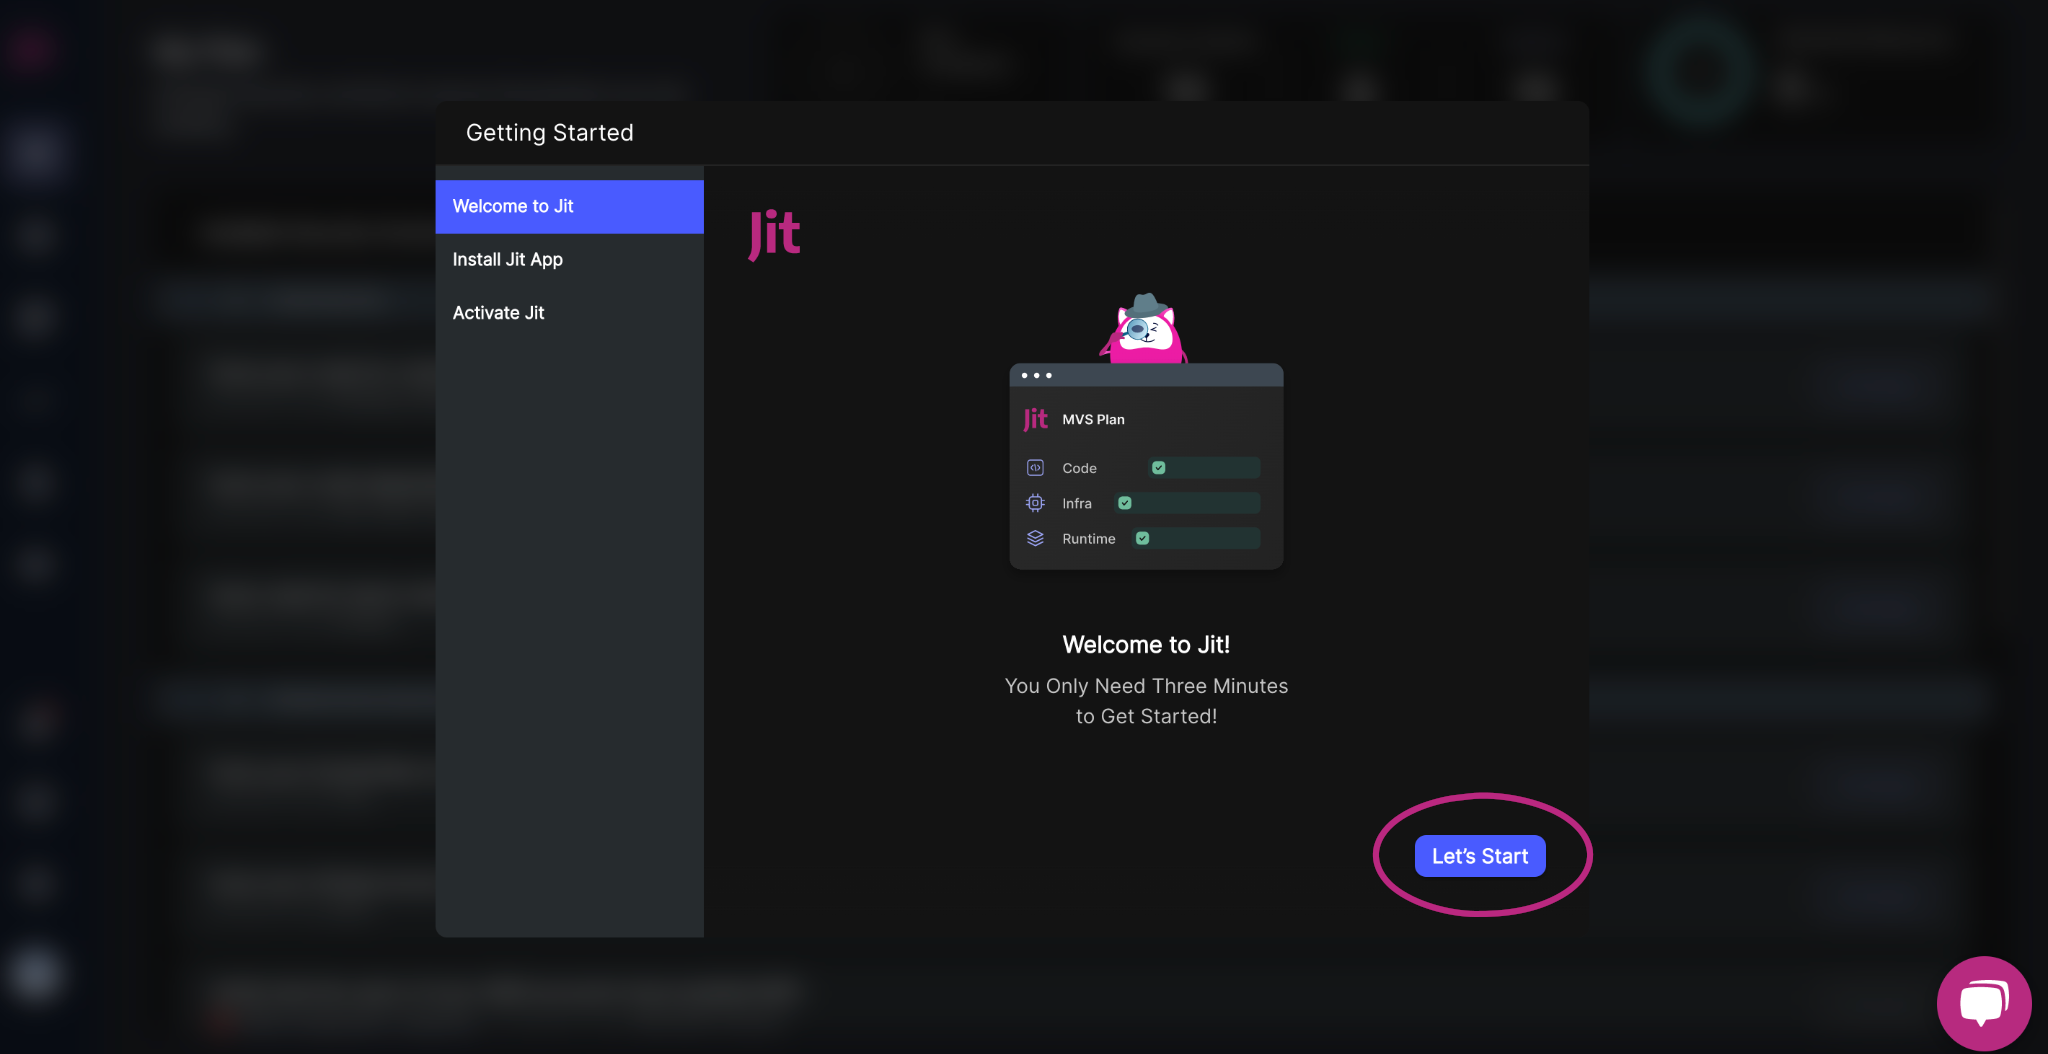Click the Code icon in MVS Plan
2048x1054 pixels.
coord(1035,468)
